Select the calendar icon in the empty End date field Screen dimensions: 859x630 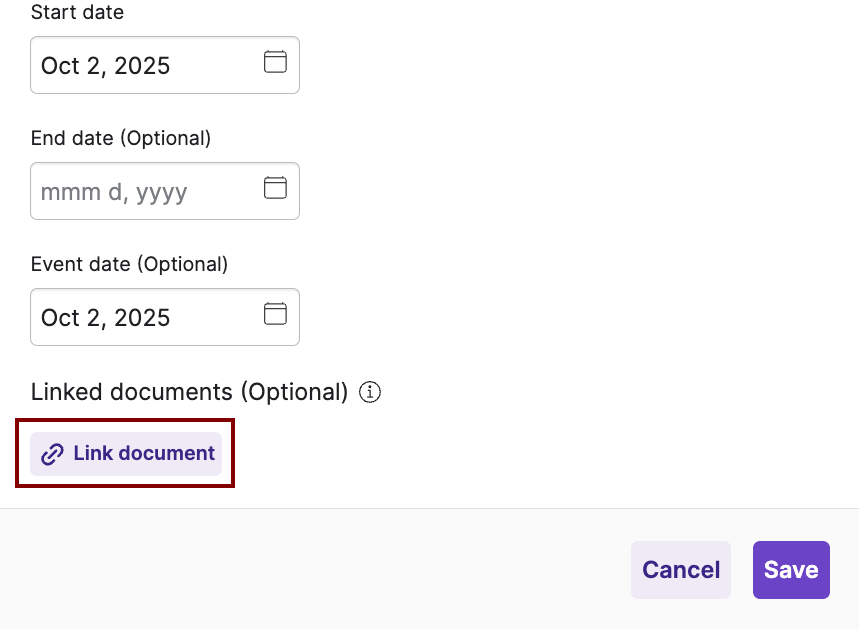pyautogui.click(x=274, y=187)
